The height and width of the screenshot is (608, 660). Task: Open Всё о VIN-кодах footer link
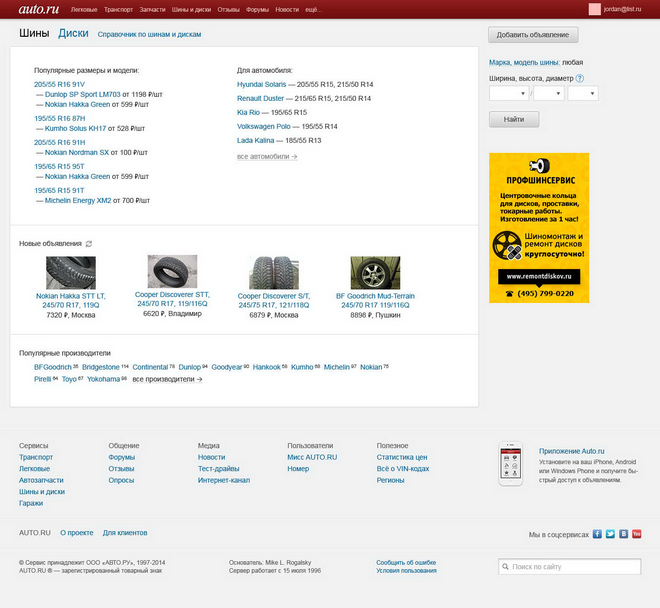pyautogui.click(x=403, y=469)
